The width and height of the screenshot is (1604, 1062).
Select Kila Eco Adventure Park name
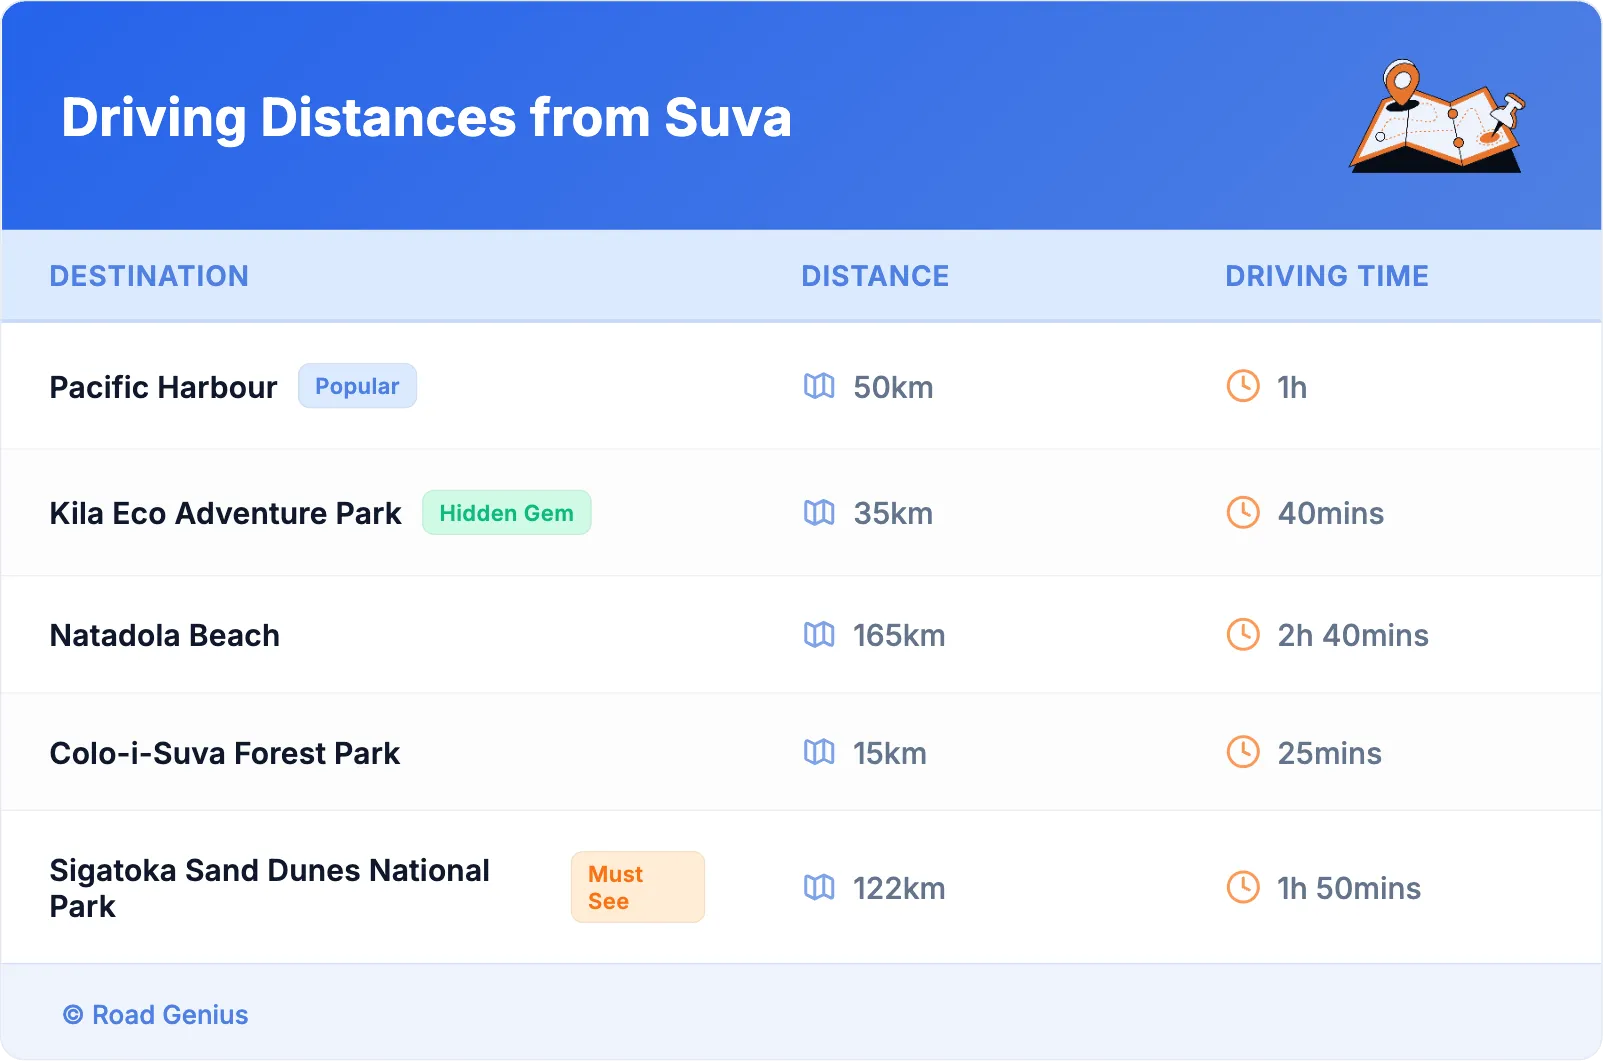click(x=225, y=514)
